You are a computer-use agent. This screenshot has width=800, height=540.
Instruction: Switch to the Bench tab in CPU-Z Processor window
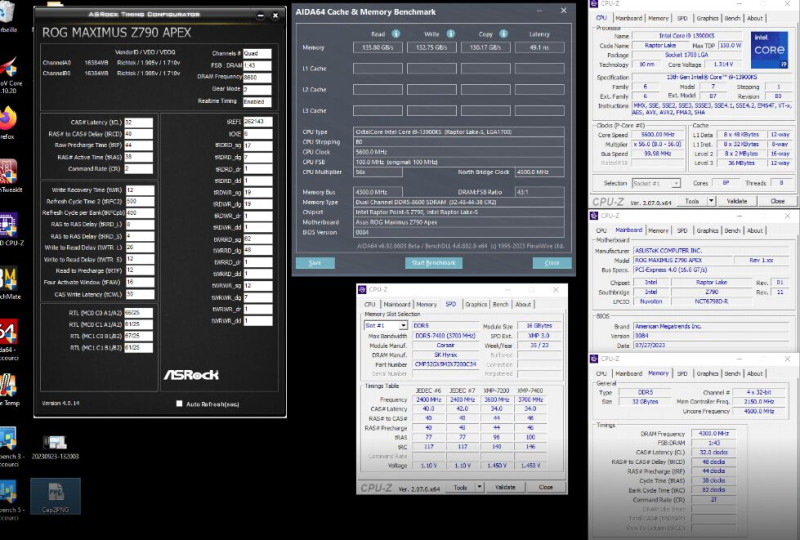coord(732,18)
